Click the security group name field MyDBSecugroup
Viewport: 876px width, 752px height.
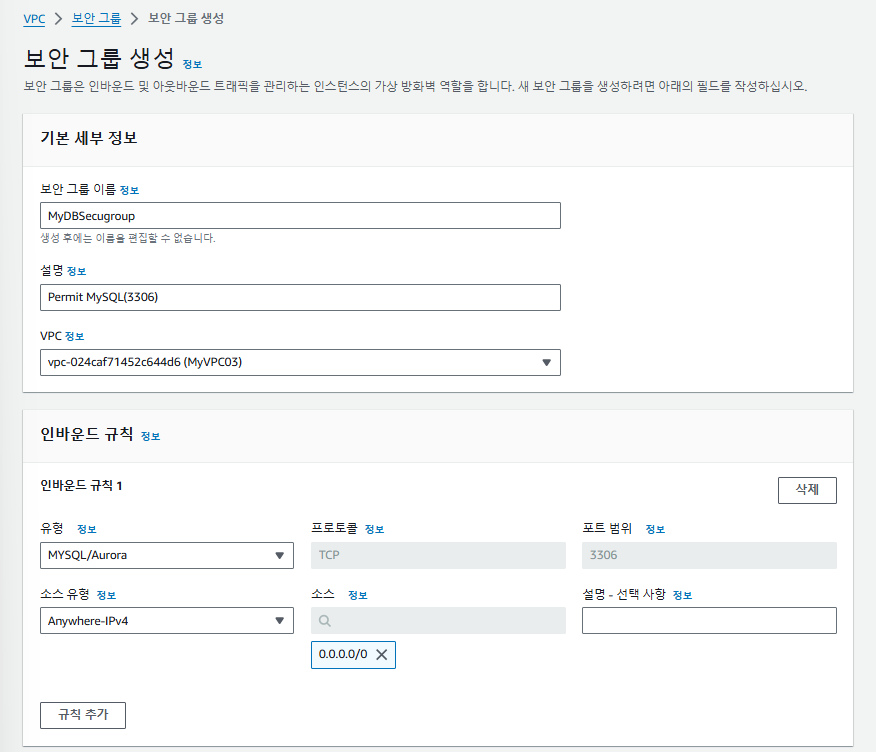[x=300, y=216]
